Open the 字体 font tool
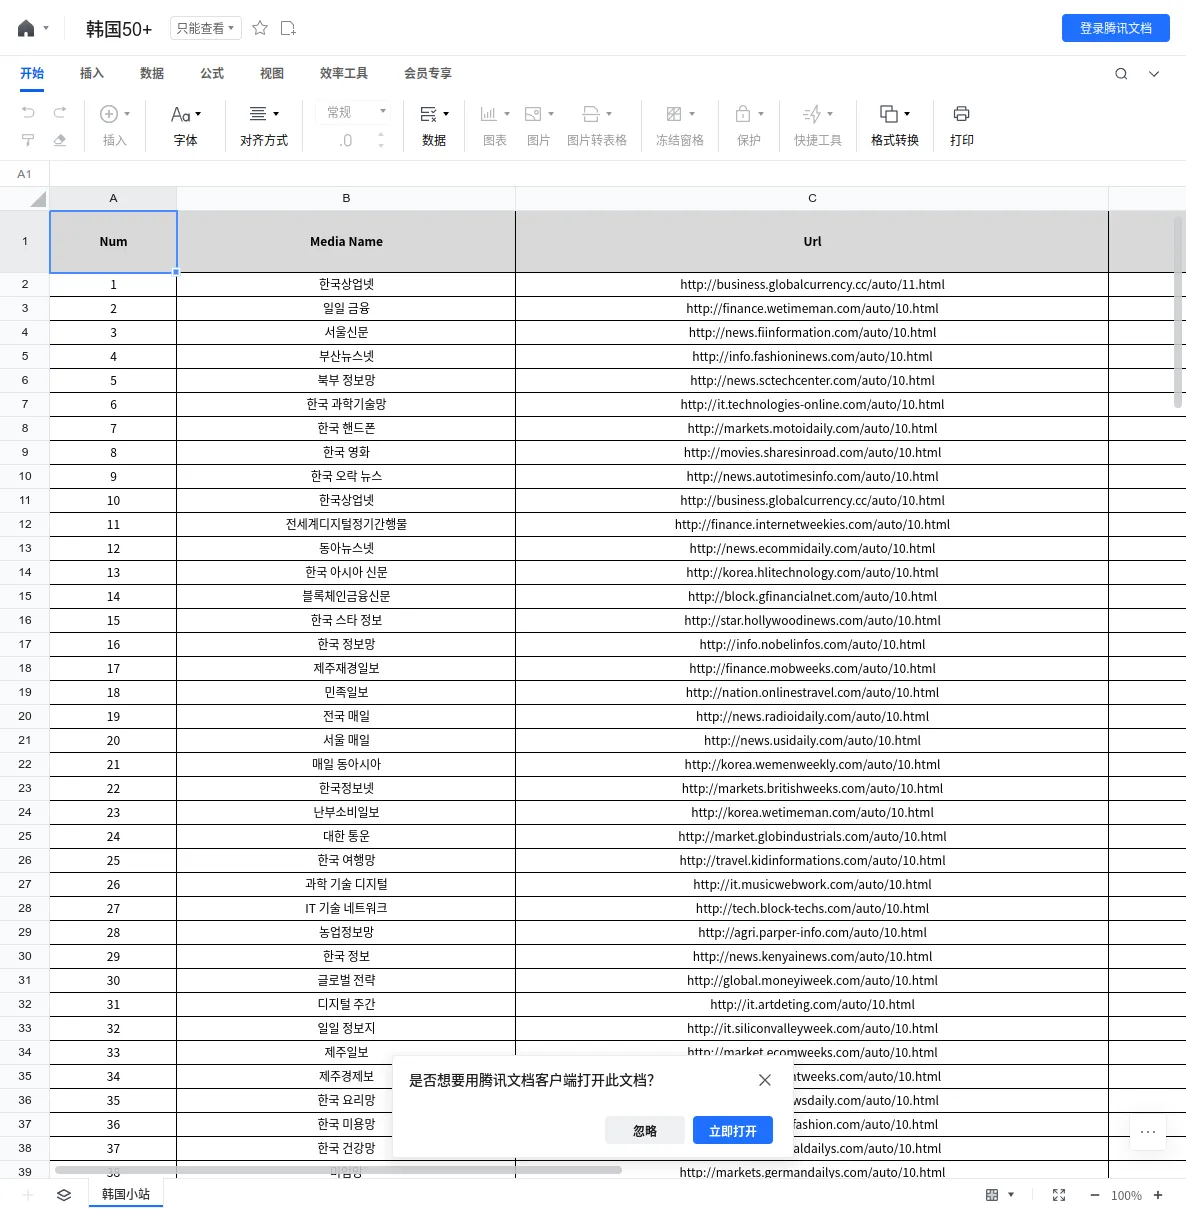Viewport: 1186px width, 1210px height. pyautogui.click(x=185, y=126)
